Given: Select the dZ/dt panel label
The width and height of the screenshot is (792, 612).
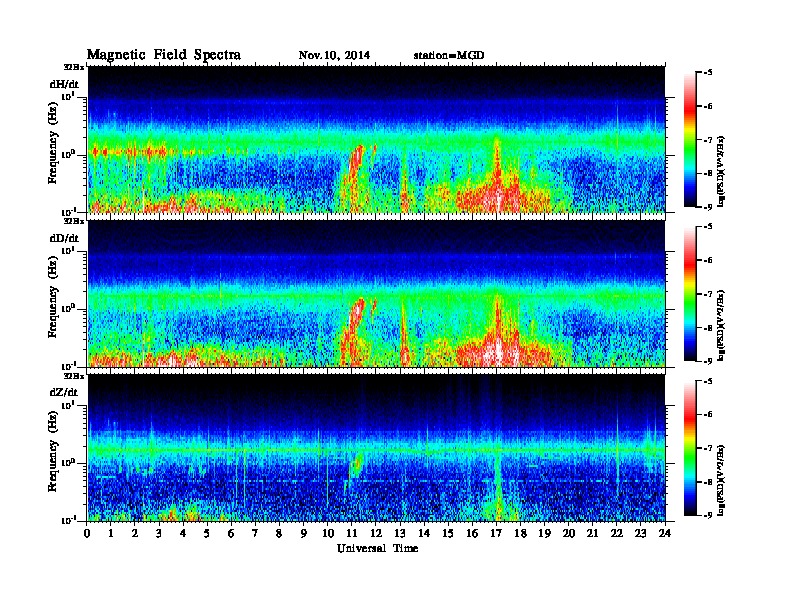Looking at the screenshot, I should point(64,392).
